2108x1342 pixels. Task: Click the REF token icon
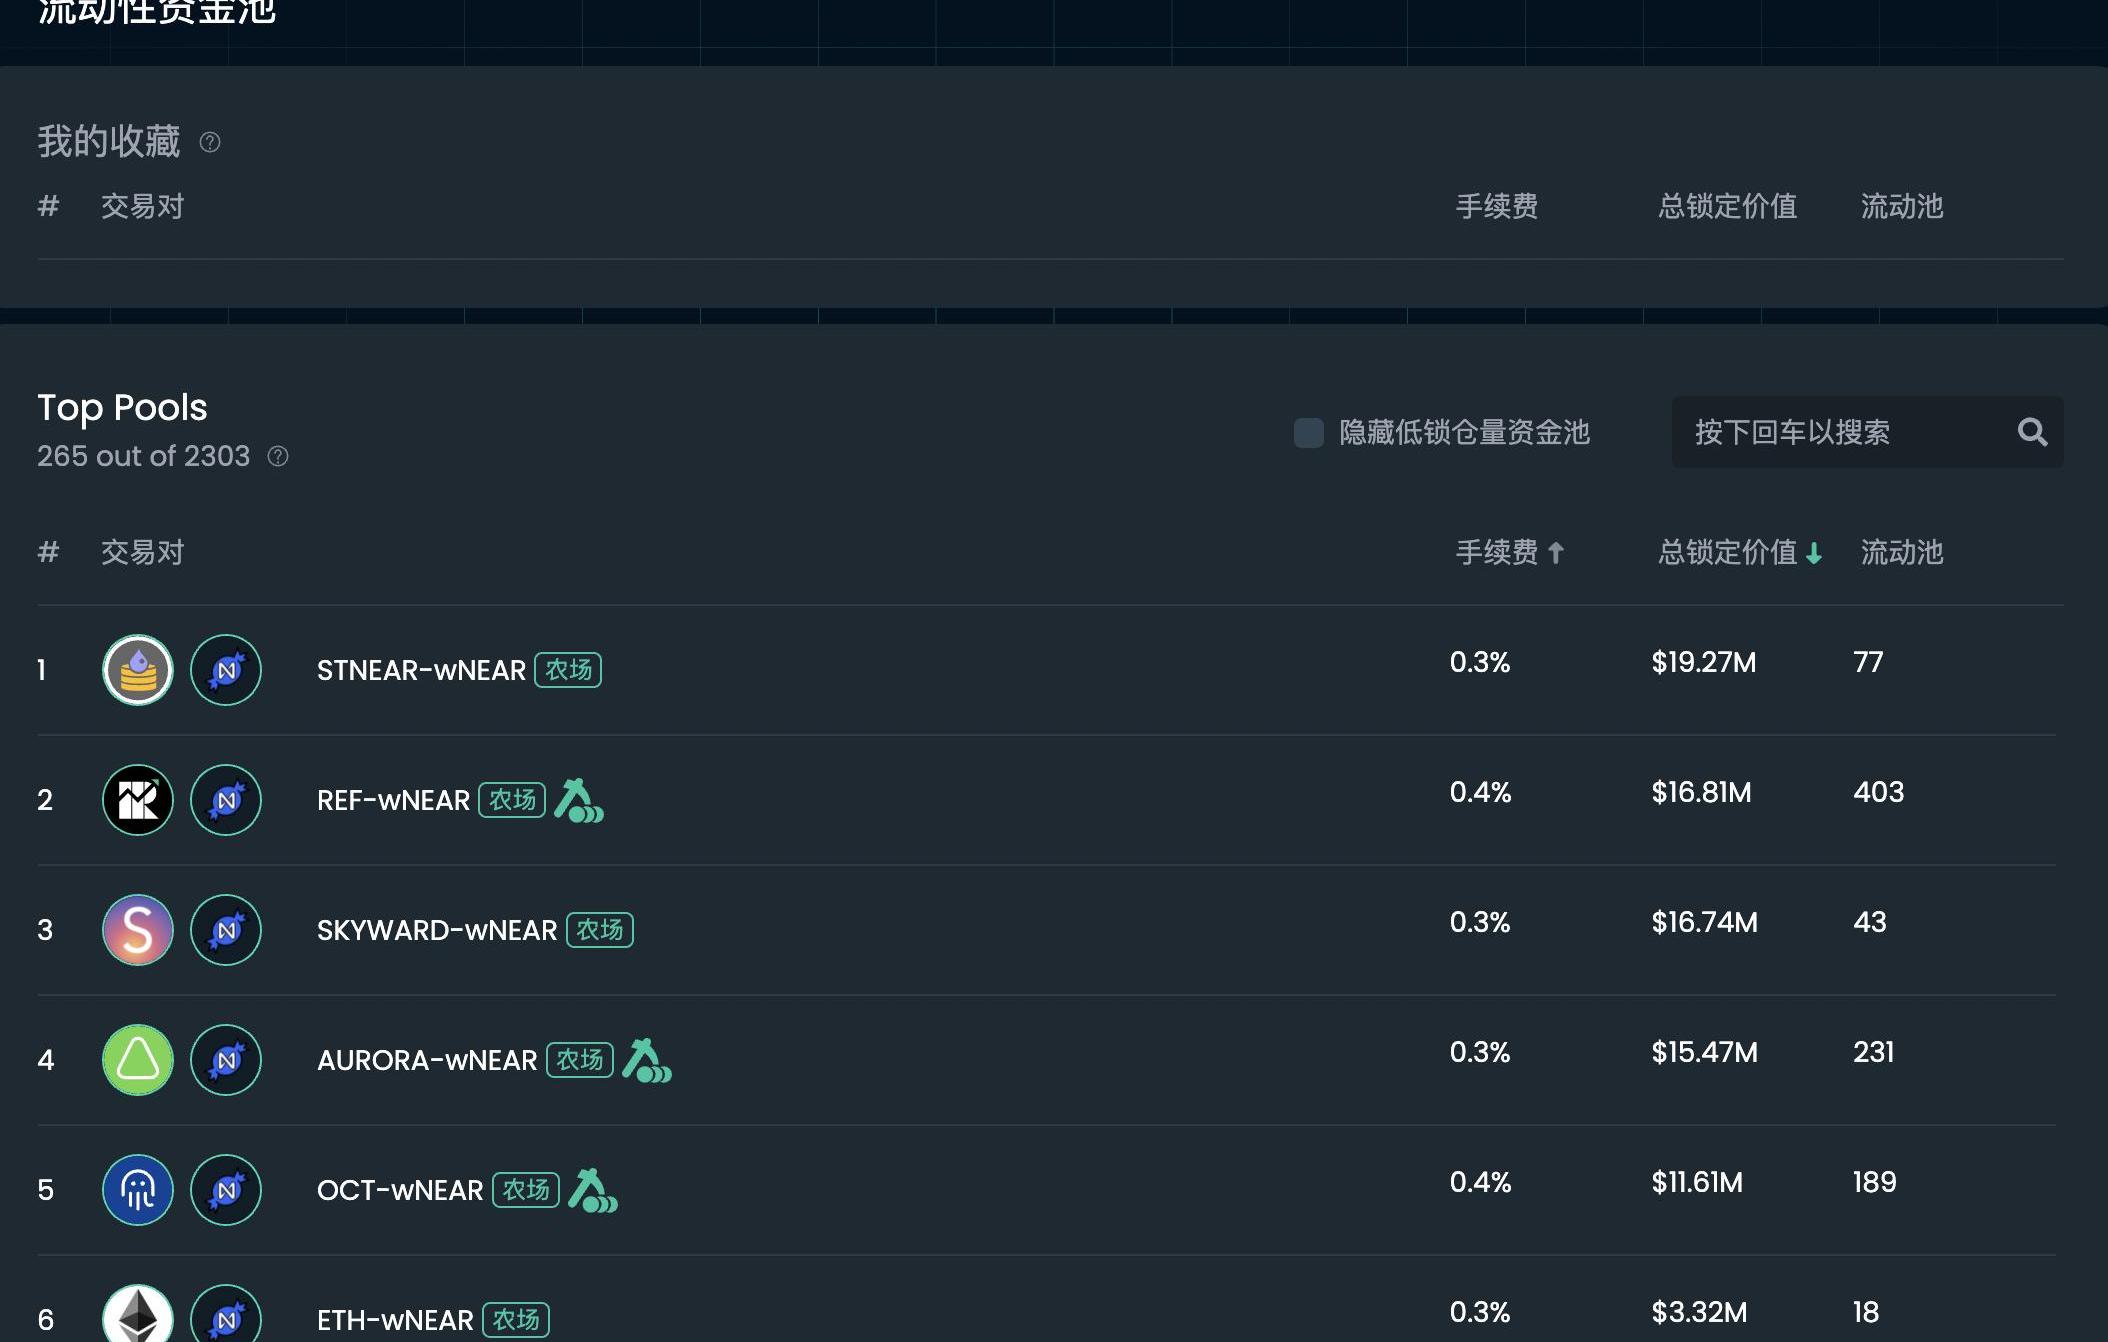(138, 800)
